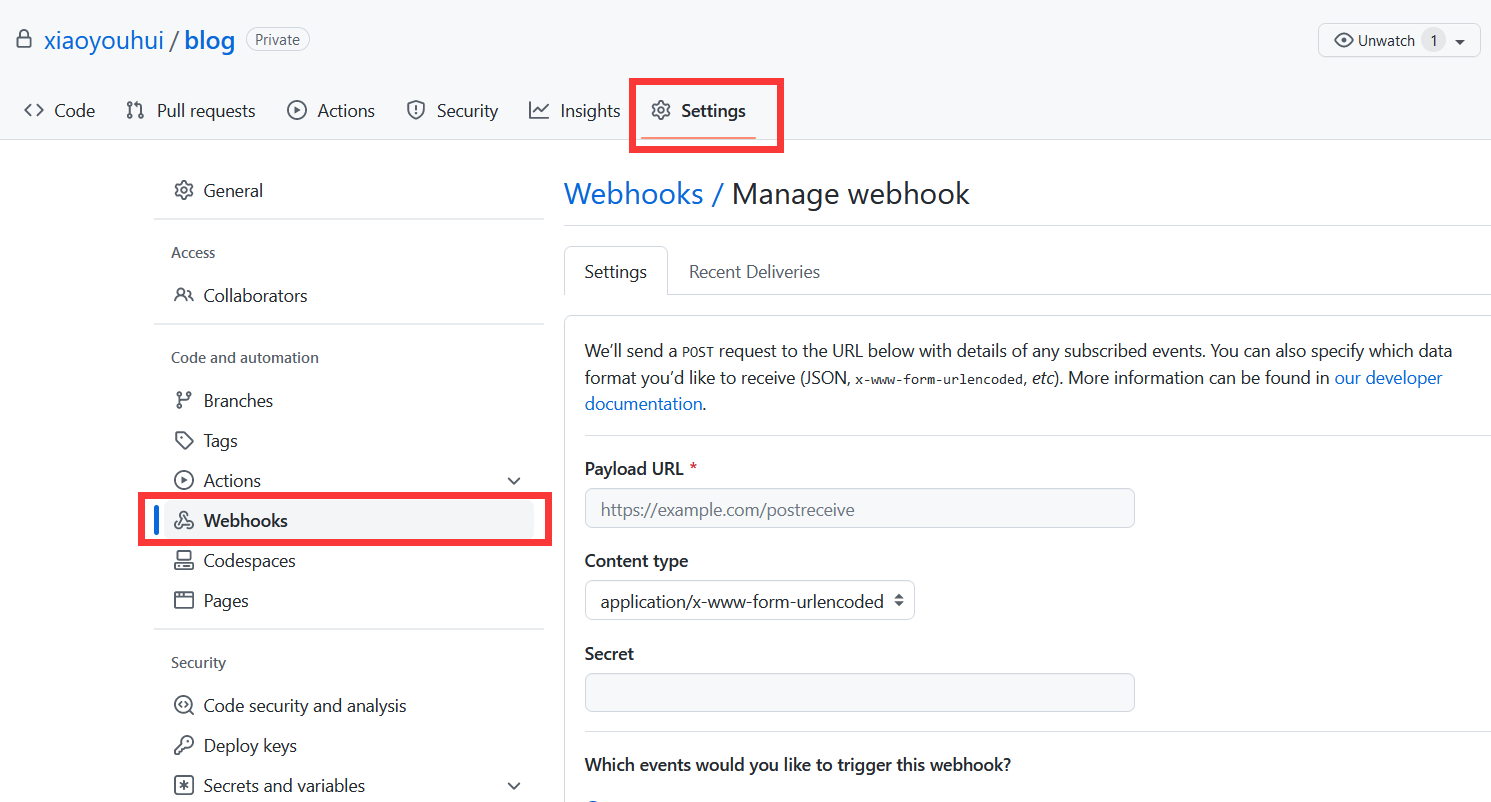Click the Codespaces icon in sidebar
Viewport: 1491px width, 802px height.
(x=184, y=561)
